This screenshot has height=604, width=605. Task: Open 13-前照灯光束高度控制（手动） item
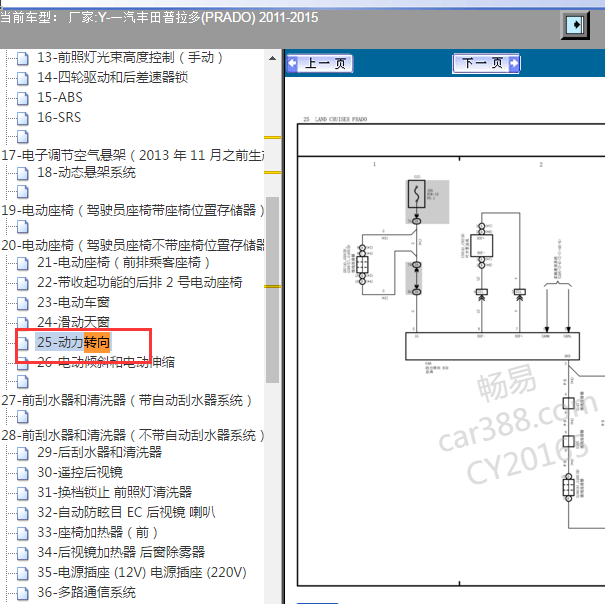point(130,58)
